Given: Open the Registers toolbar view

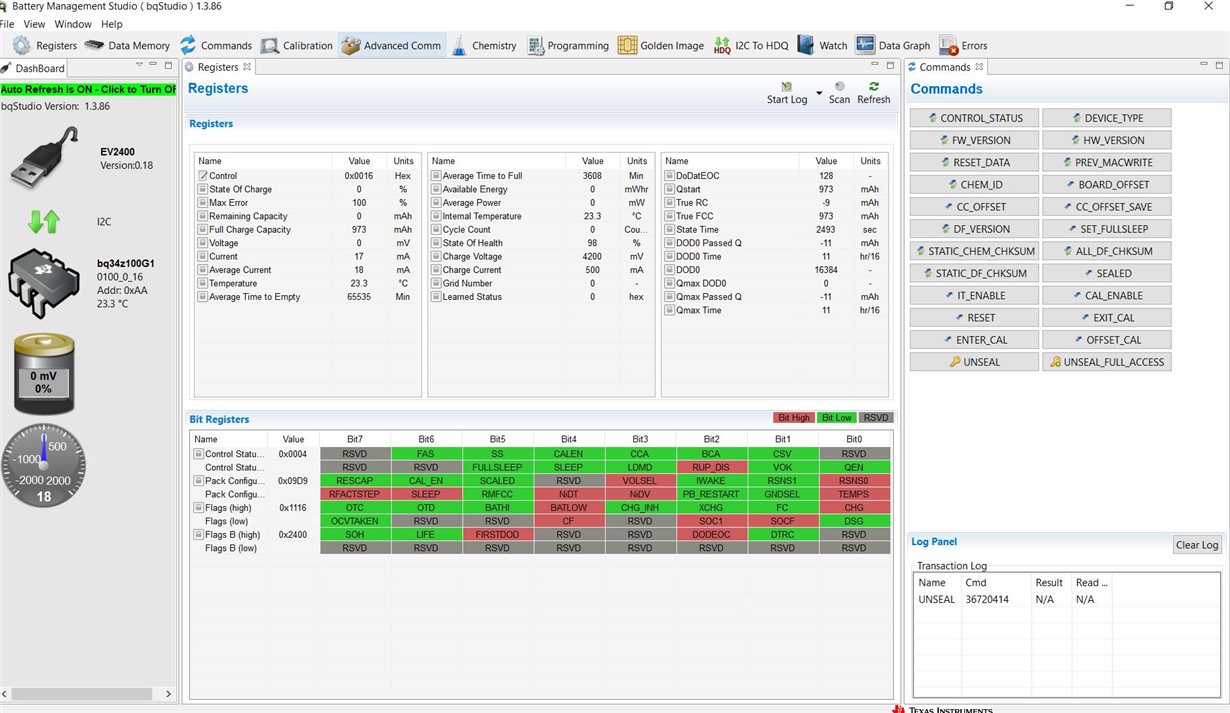Looking at the screenshot, I should click(x=45, y=45).
